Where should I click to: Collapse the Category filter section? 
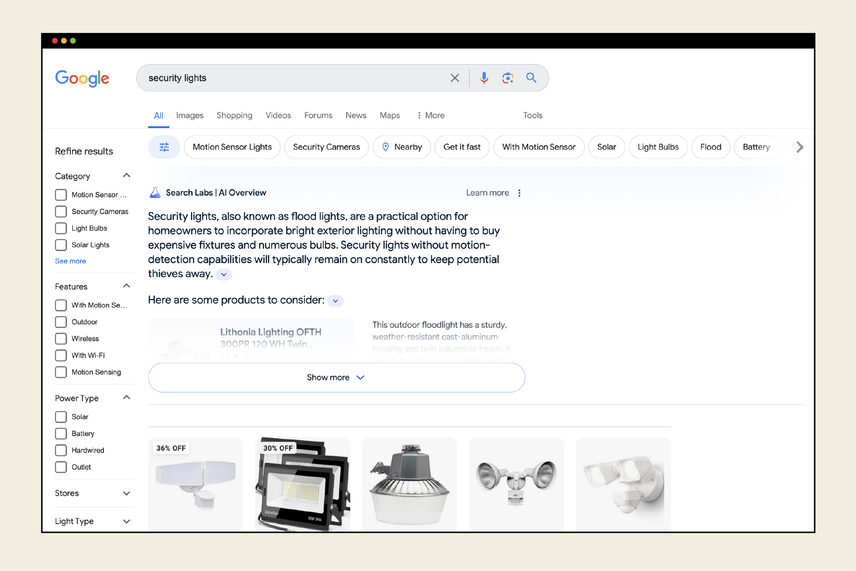[126, 175]
